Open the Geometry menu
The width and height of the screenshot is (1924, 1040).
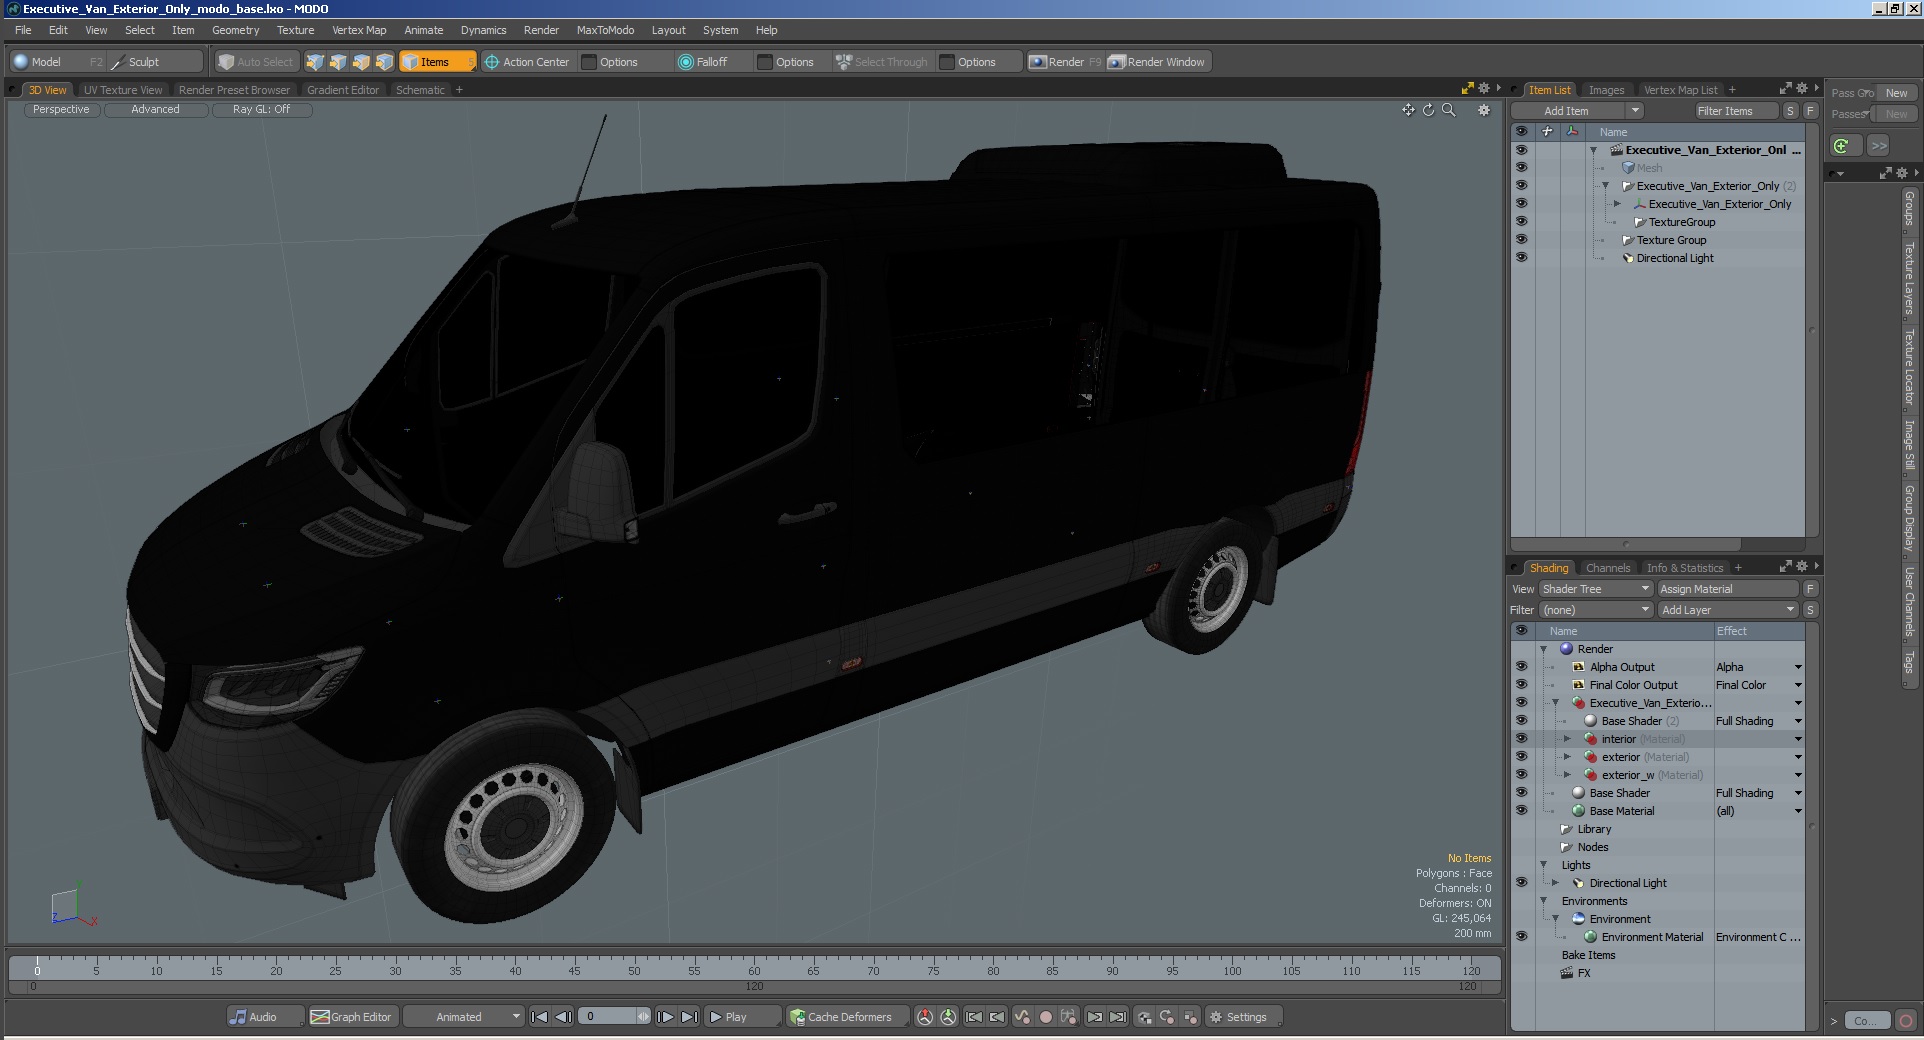click(235, 30)
